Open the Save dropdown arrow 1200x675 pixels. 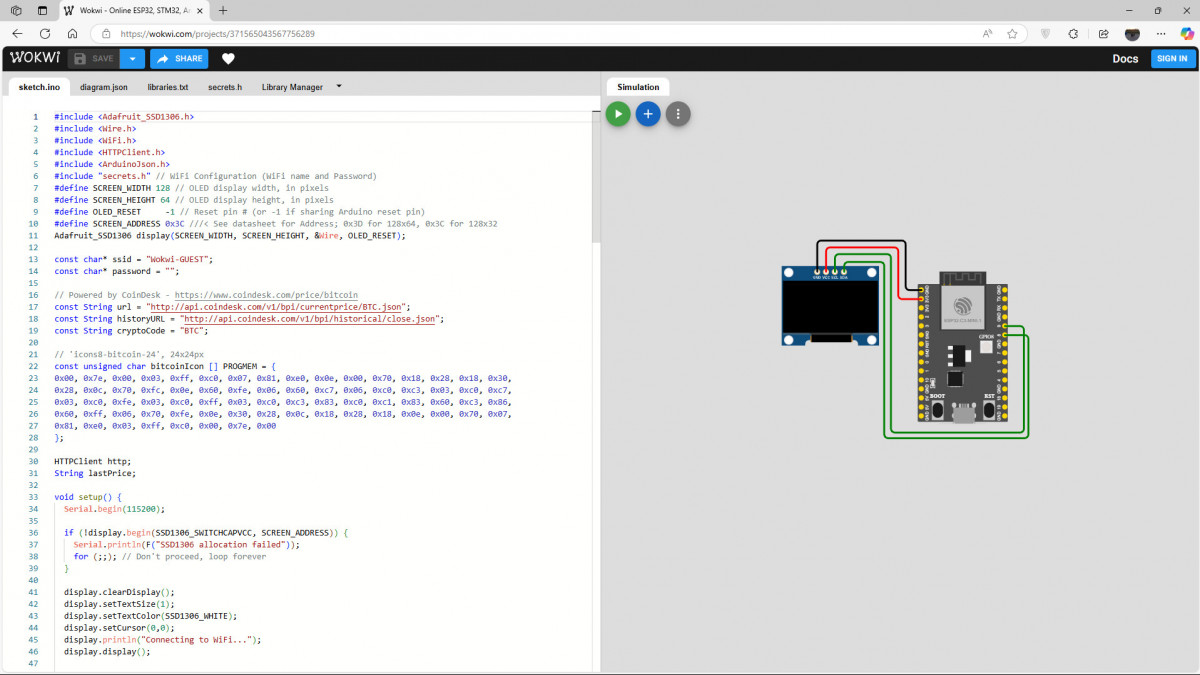tap(131, 58)
